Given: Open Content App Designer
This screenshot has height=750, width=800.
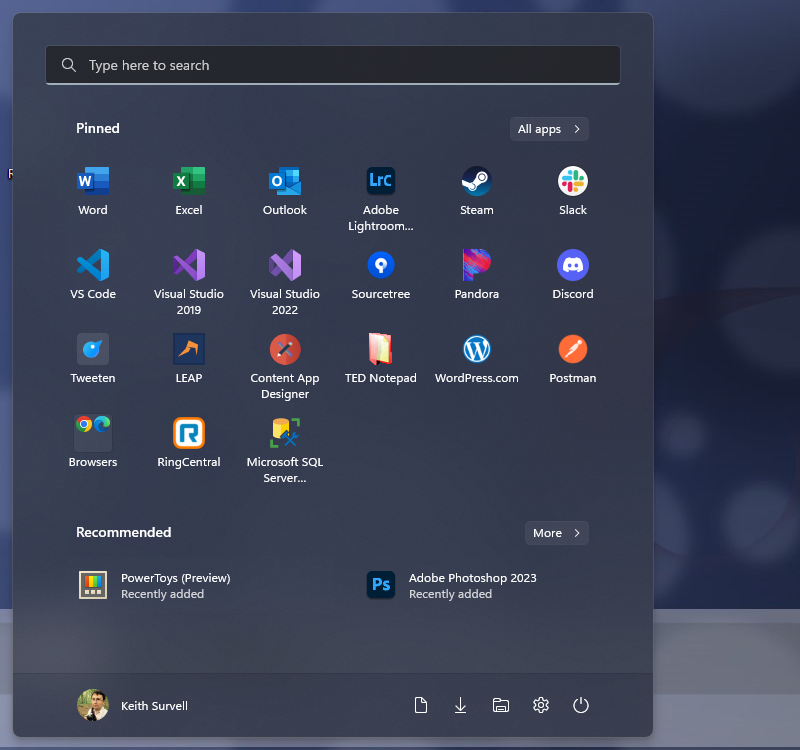Looking at the screenshot, I should click(285, 367).
